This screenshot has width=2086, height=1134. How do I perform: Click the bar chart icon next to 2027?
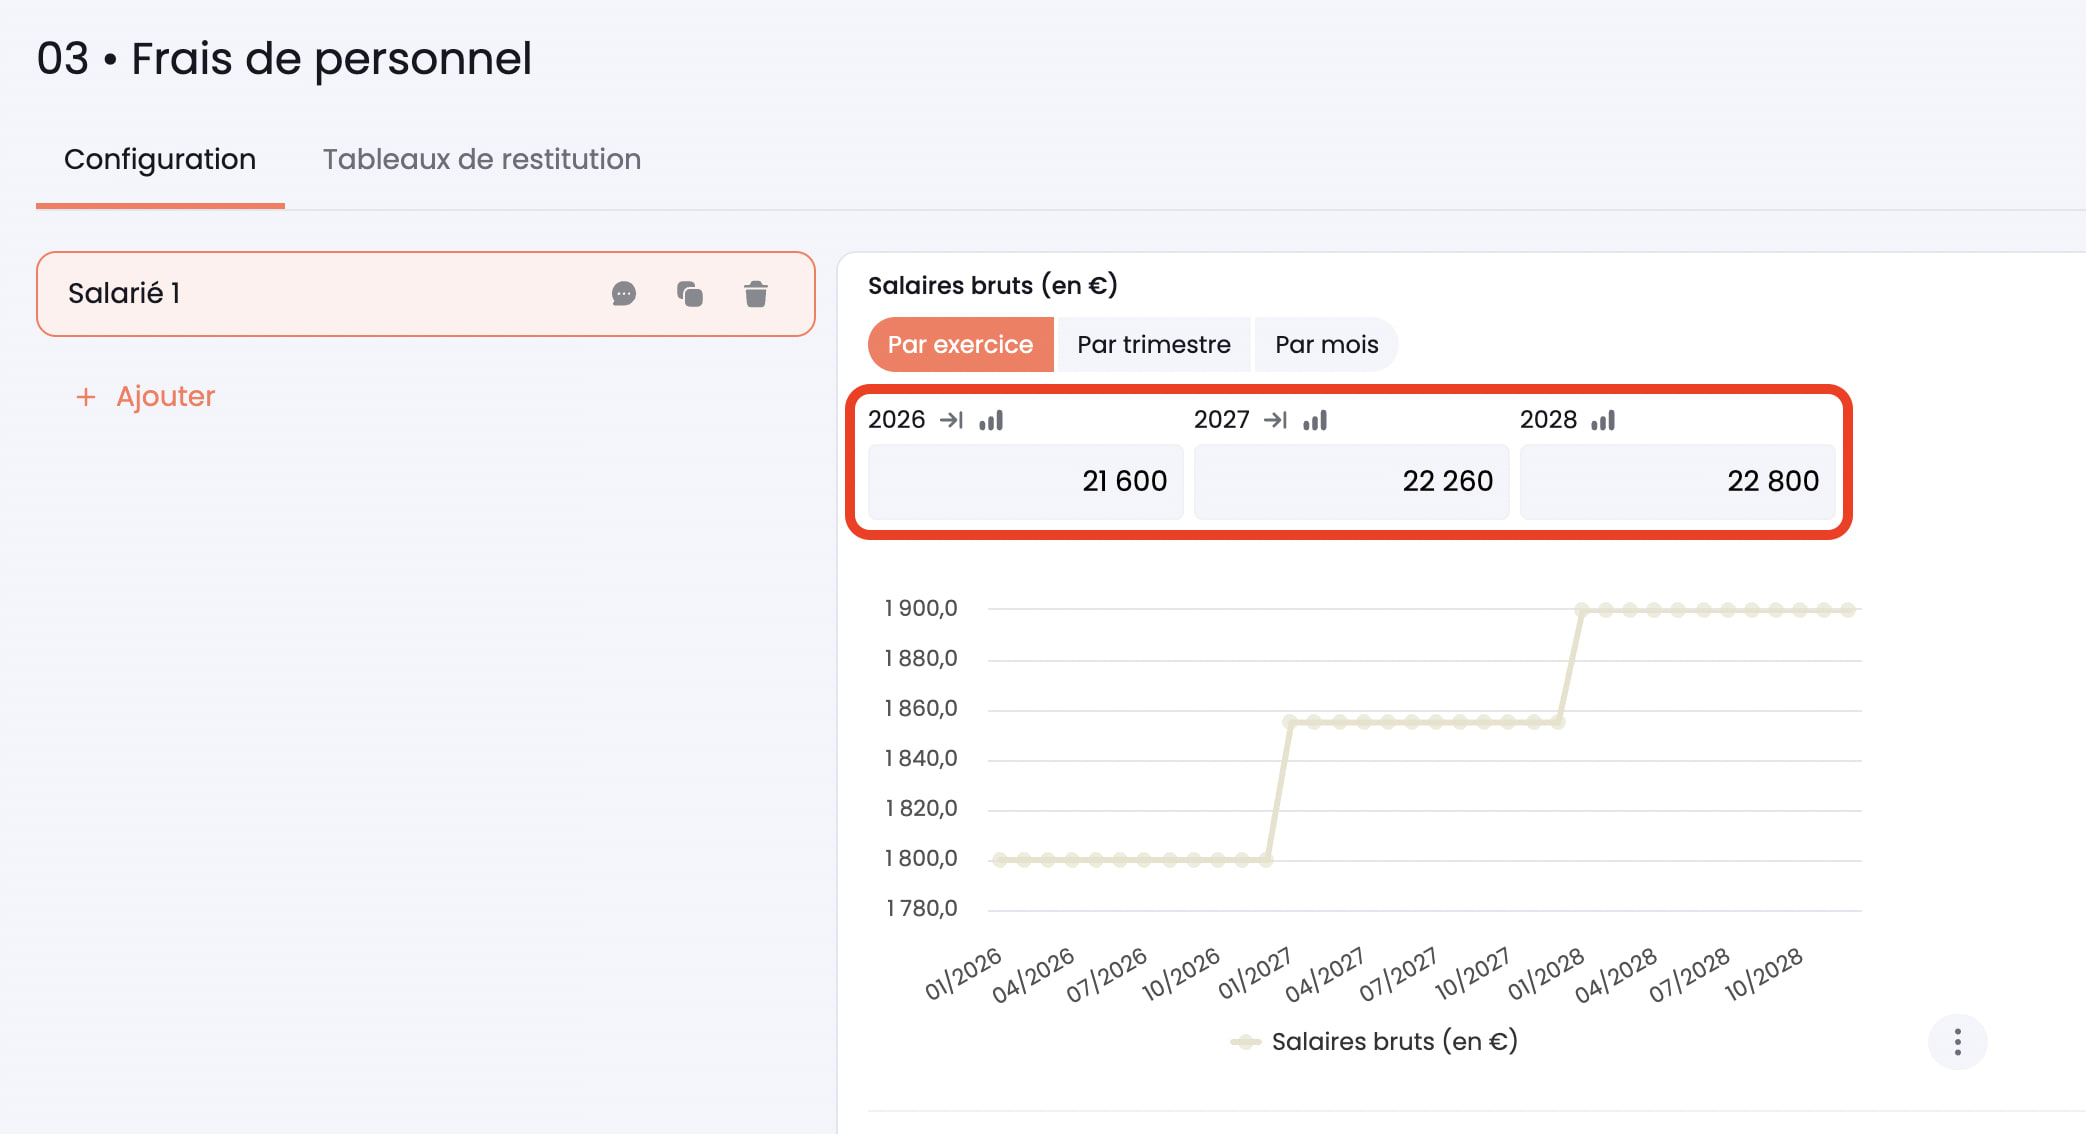coord(1315,420)
